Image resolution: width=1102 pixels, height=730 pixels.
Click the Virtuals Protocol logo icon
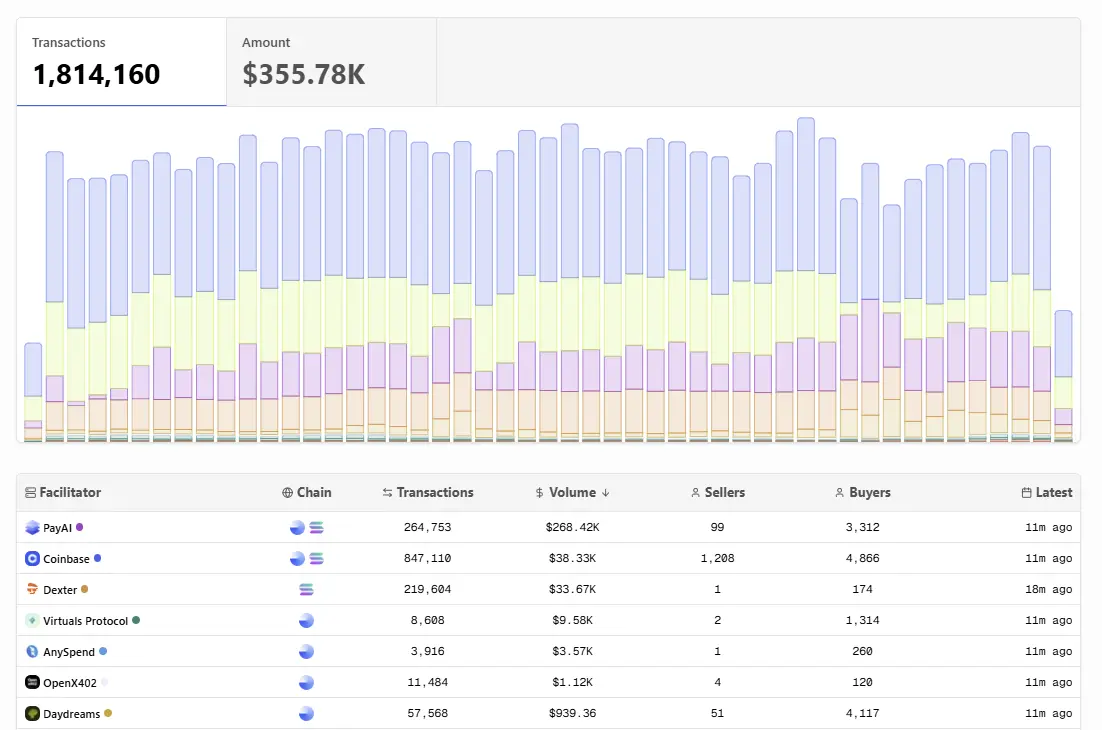coord(33,621)
